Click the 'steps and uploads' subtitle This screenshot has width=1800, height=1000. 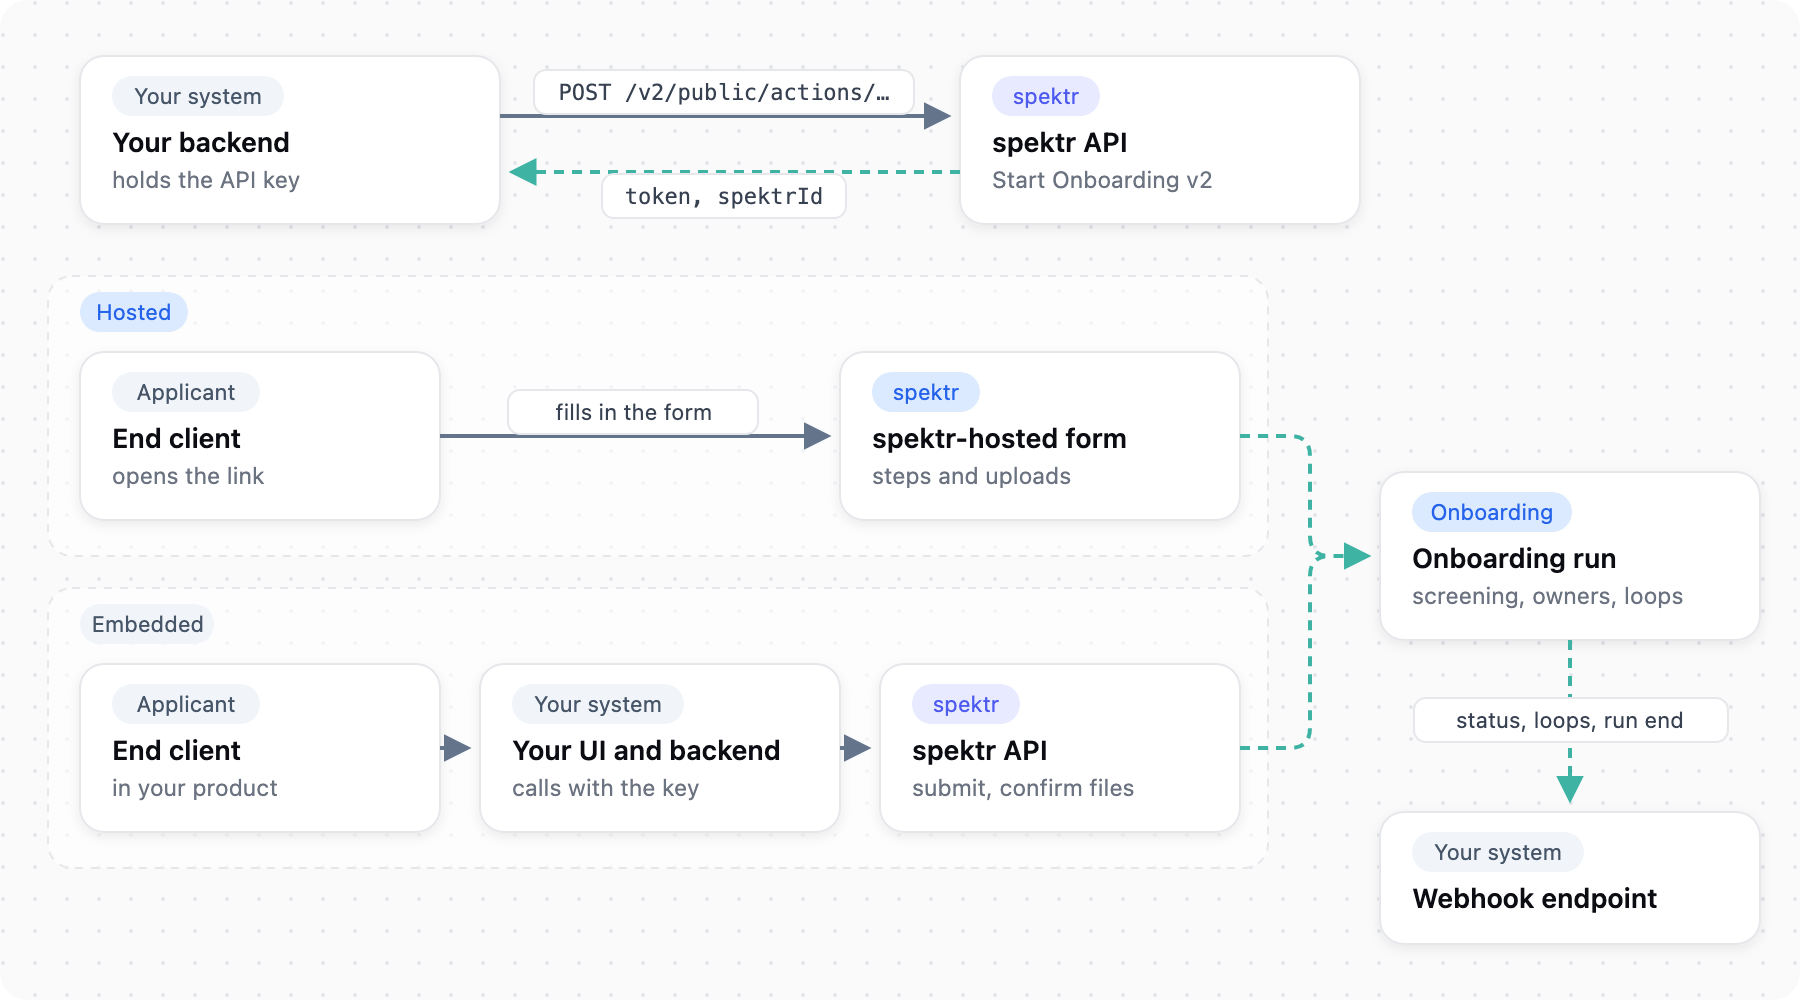[971, 476]
